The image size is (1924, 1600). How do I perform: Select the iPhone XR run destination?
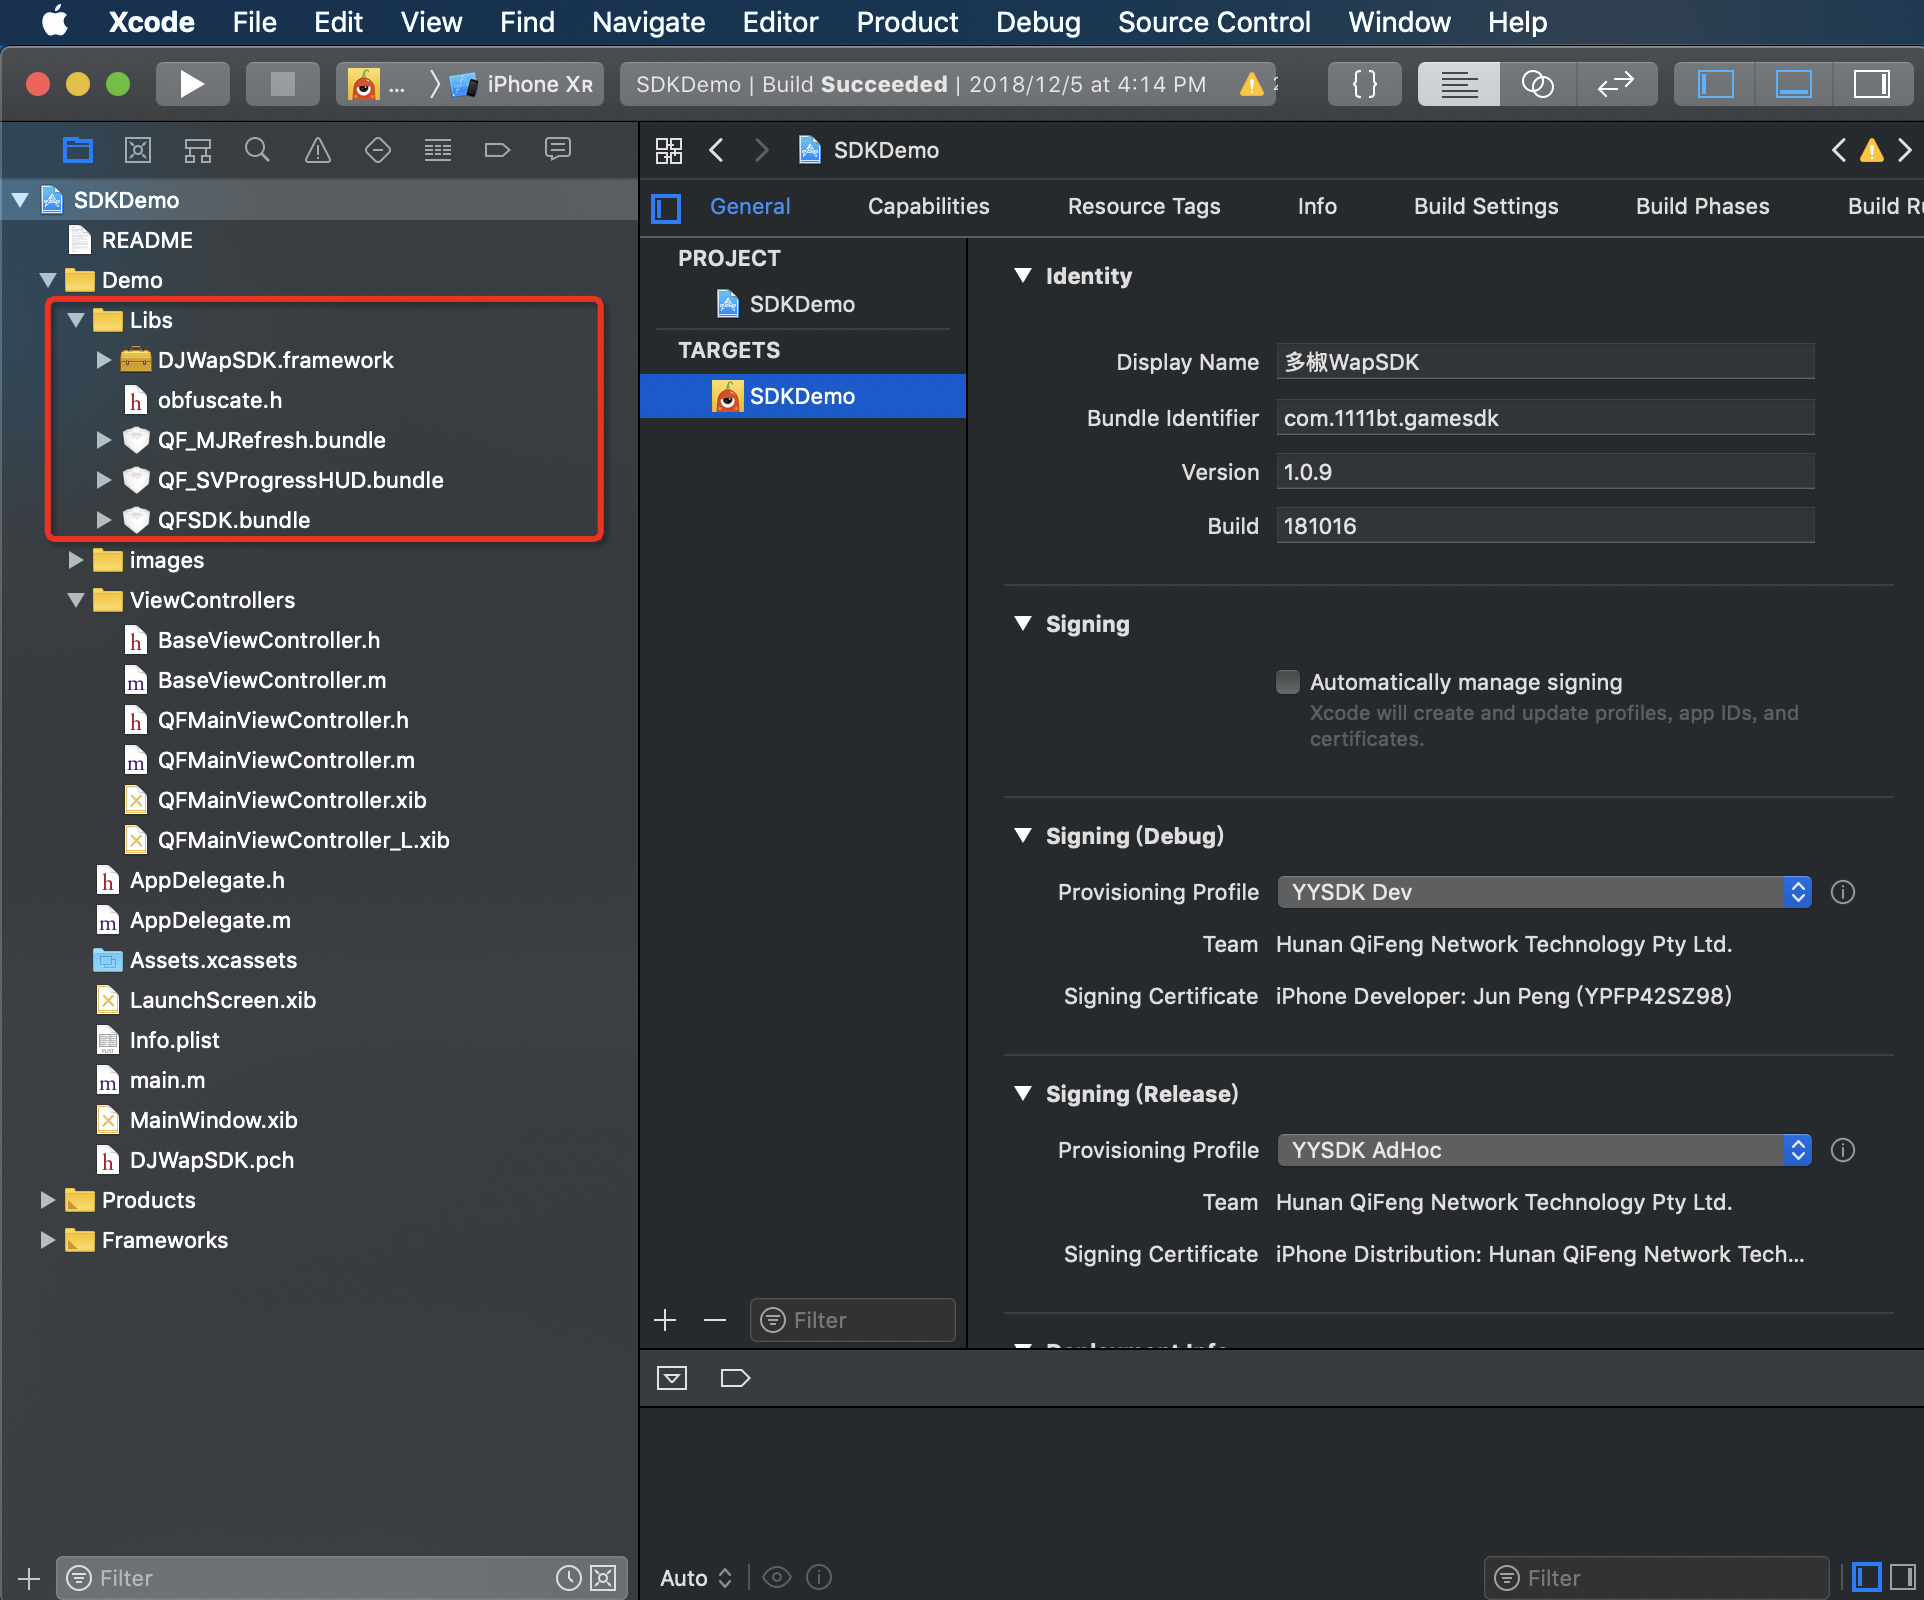point(522,84)
